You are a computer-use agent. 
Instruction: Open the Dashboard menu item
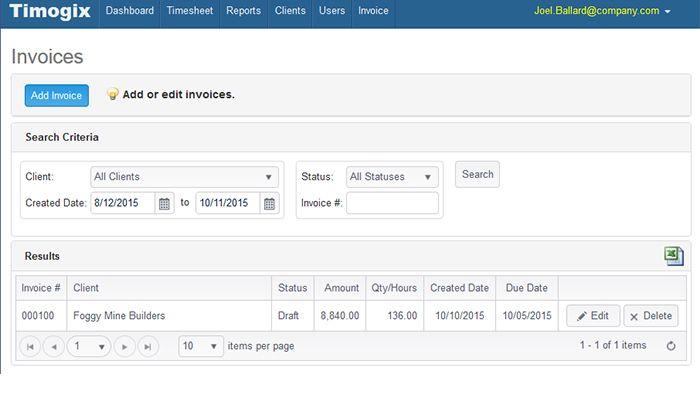pyautogui.click(x=129, y=11)
